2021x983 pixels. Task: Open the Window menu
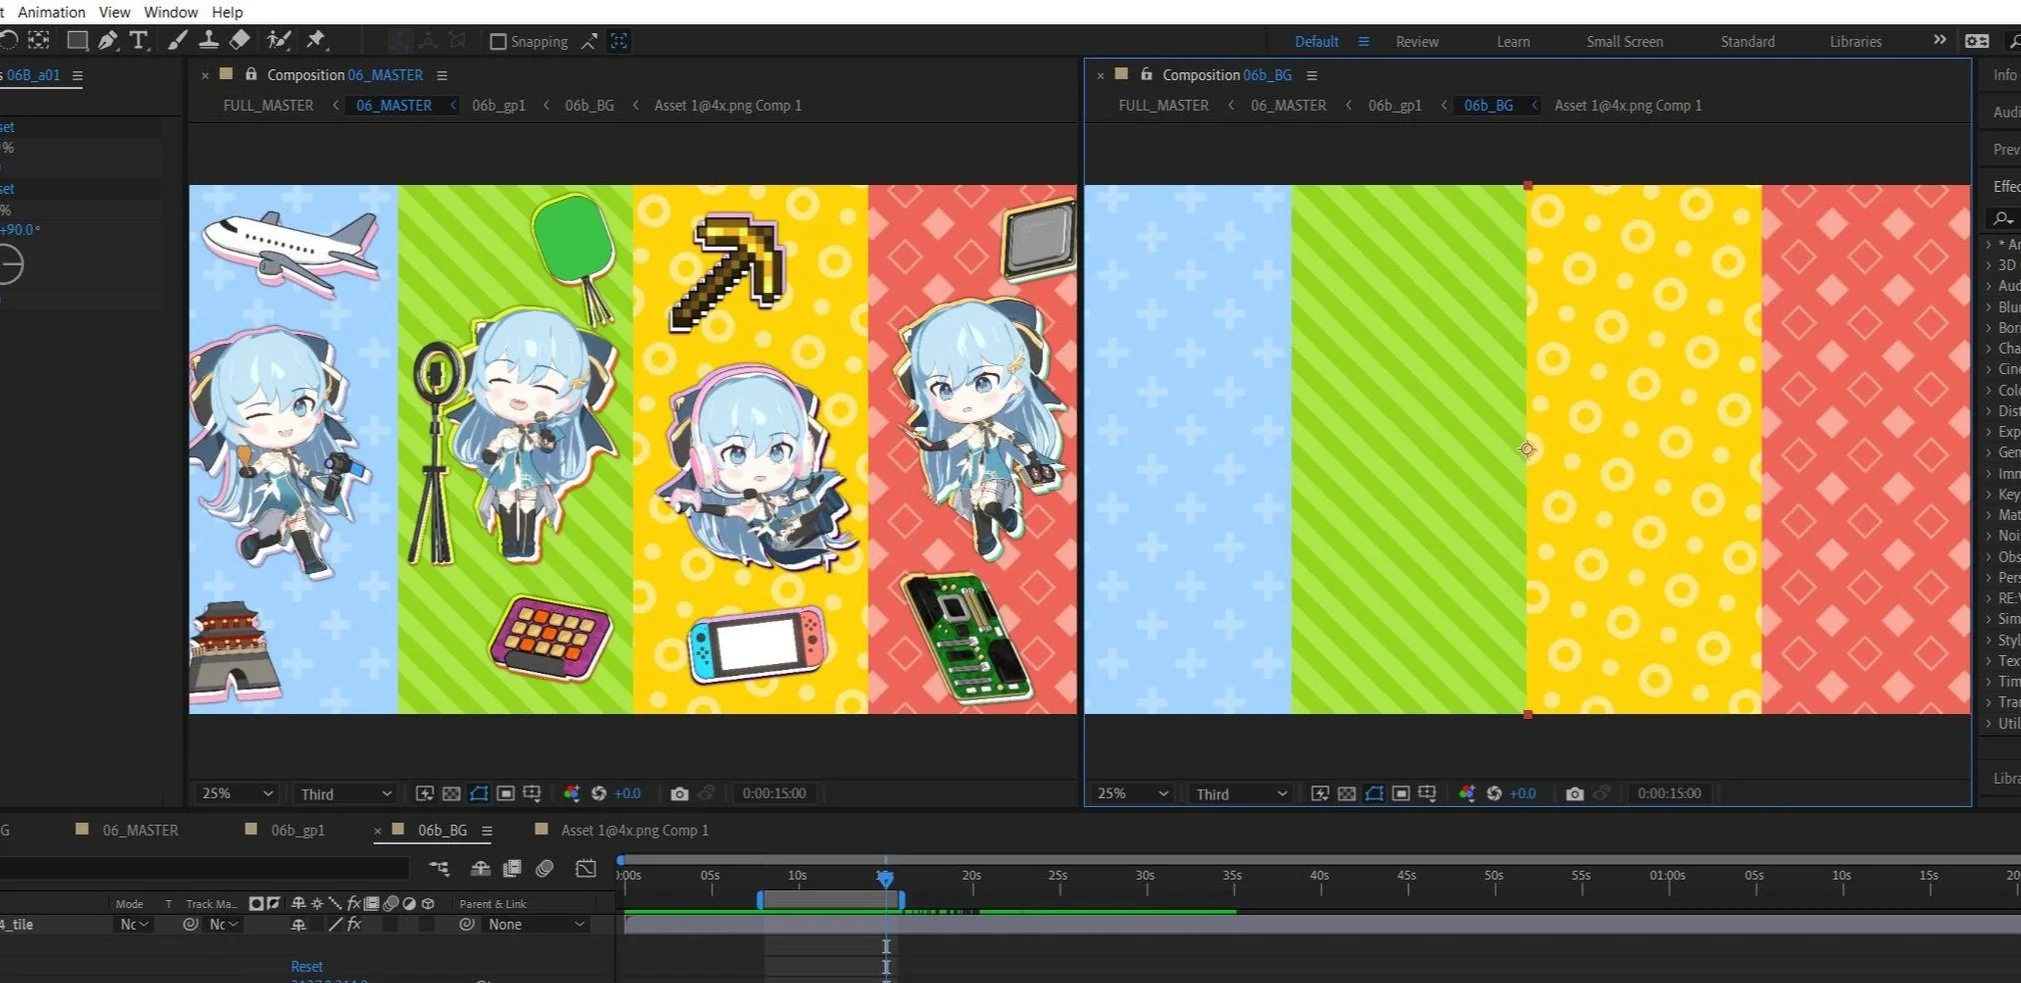point(170,12)
